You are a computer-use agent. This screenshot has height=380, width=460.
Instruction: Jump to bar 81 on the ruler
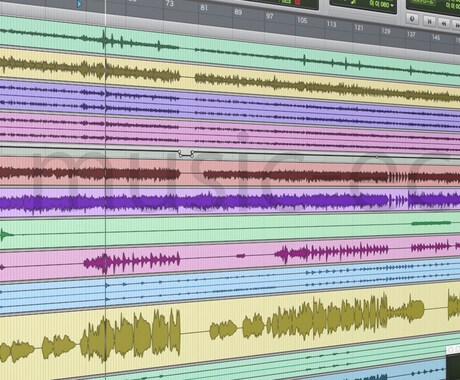(204, 8)
